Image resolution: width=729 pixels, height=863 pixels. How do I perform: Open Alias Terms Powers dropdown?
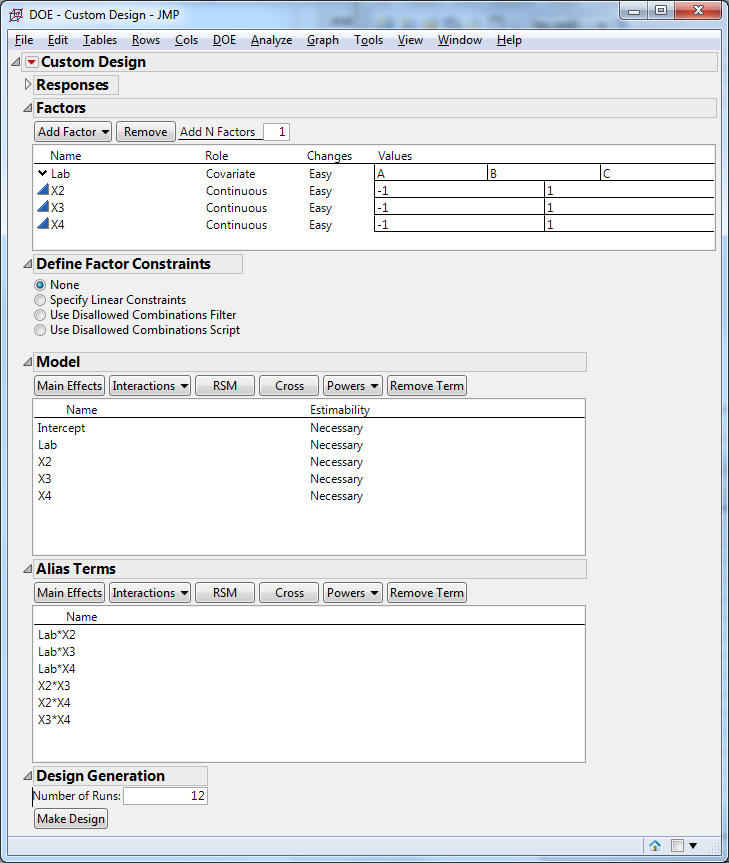pos(353,593)
